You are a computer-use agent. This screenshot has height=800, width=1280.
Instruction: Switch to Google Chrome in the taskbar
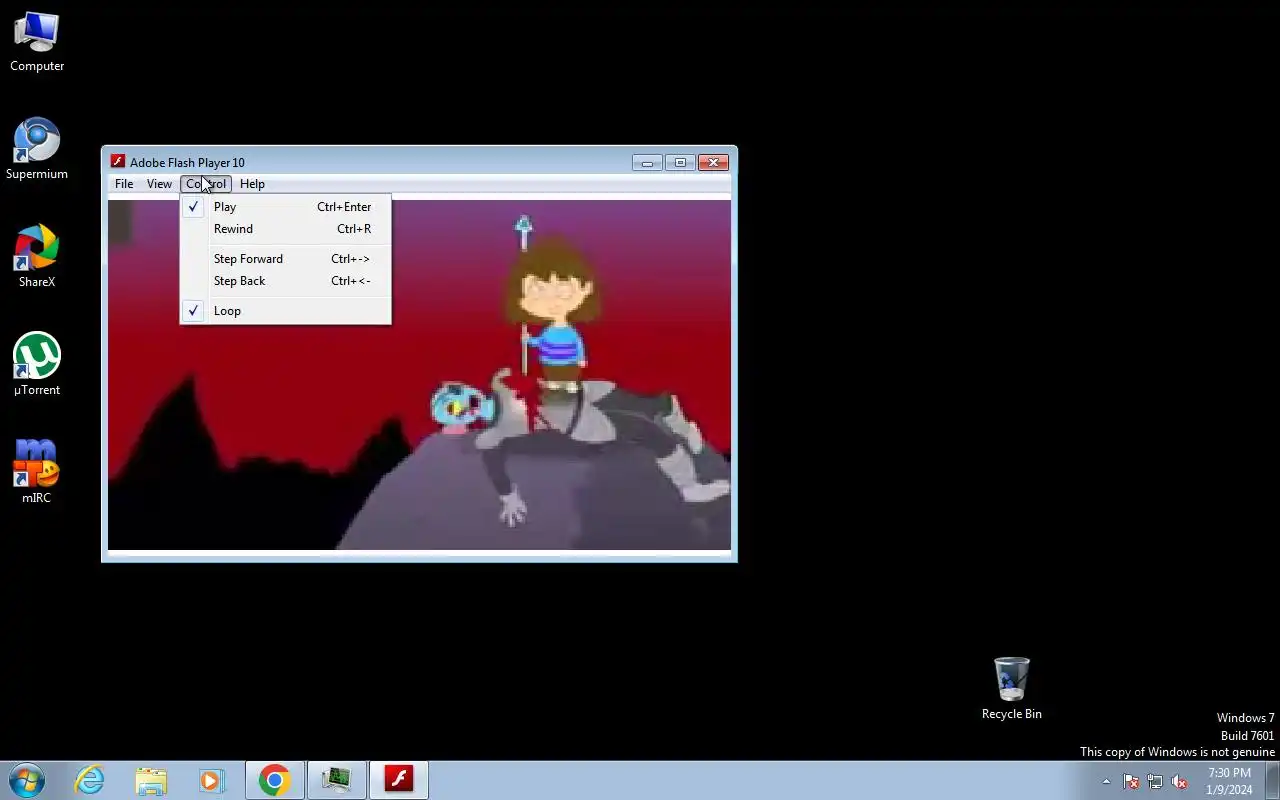[275, 780]
